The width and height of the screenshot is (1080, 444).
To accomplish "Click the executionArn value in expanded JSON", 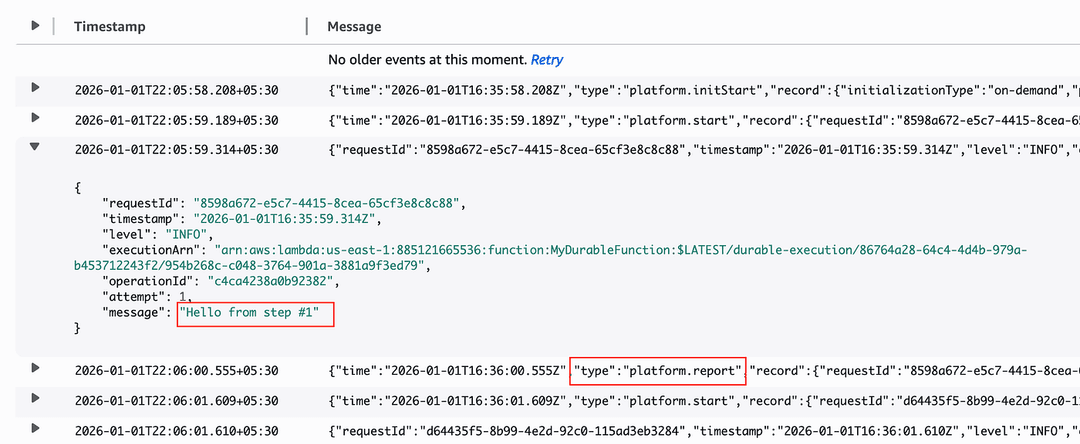I will (x=551, y=258).
